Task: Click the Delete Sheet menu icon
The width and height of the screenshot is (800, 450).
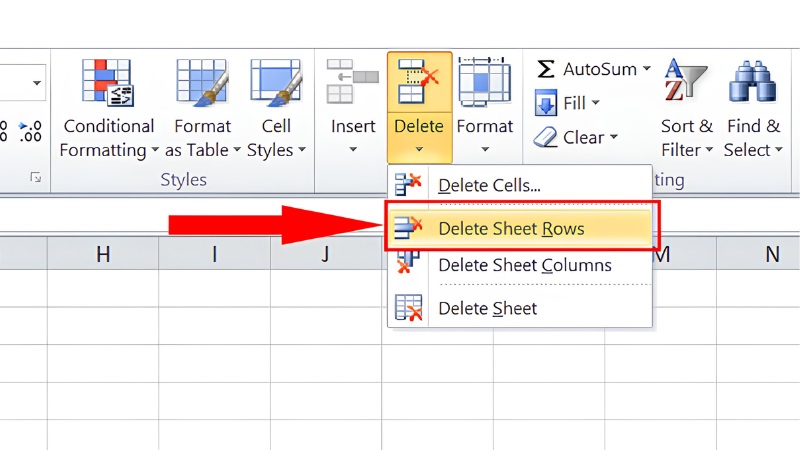Action: click(x=409, y=308)
